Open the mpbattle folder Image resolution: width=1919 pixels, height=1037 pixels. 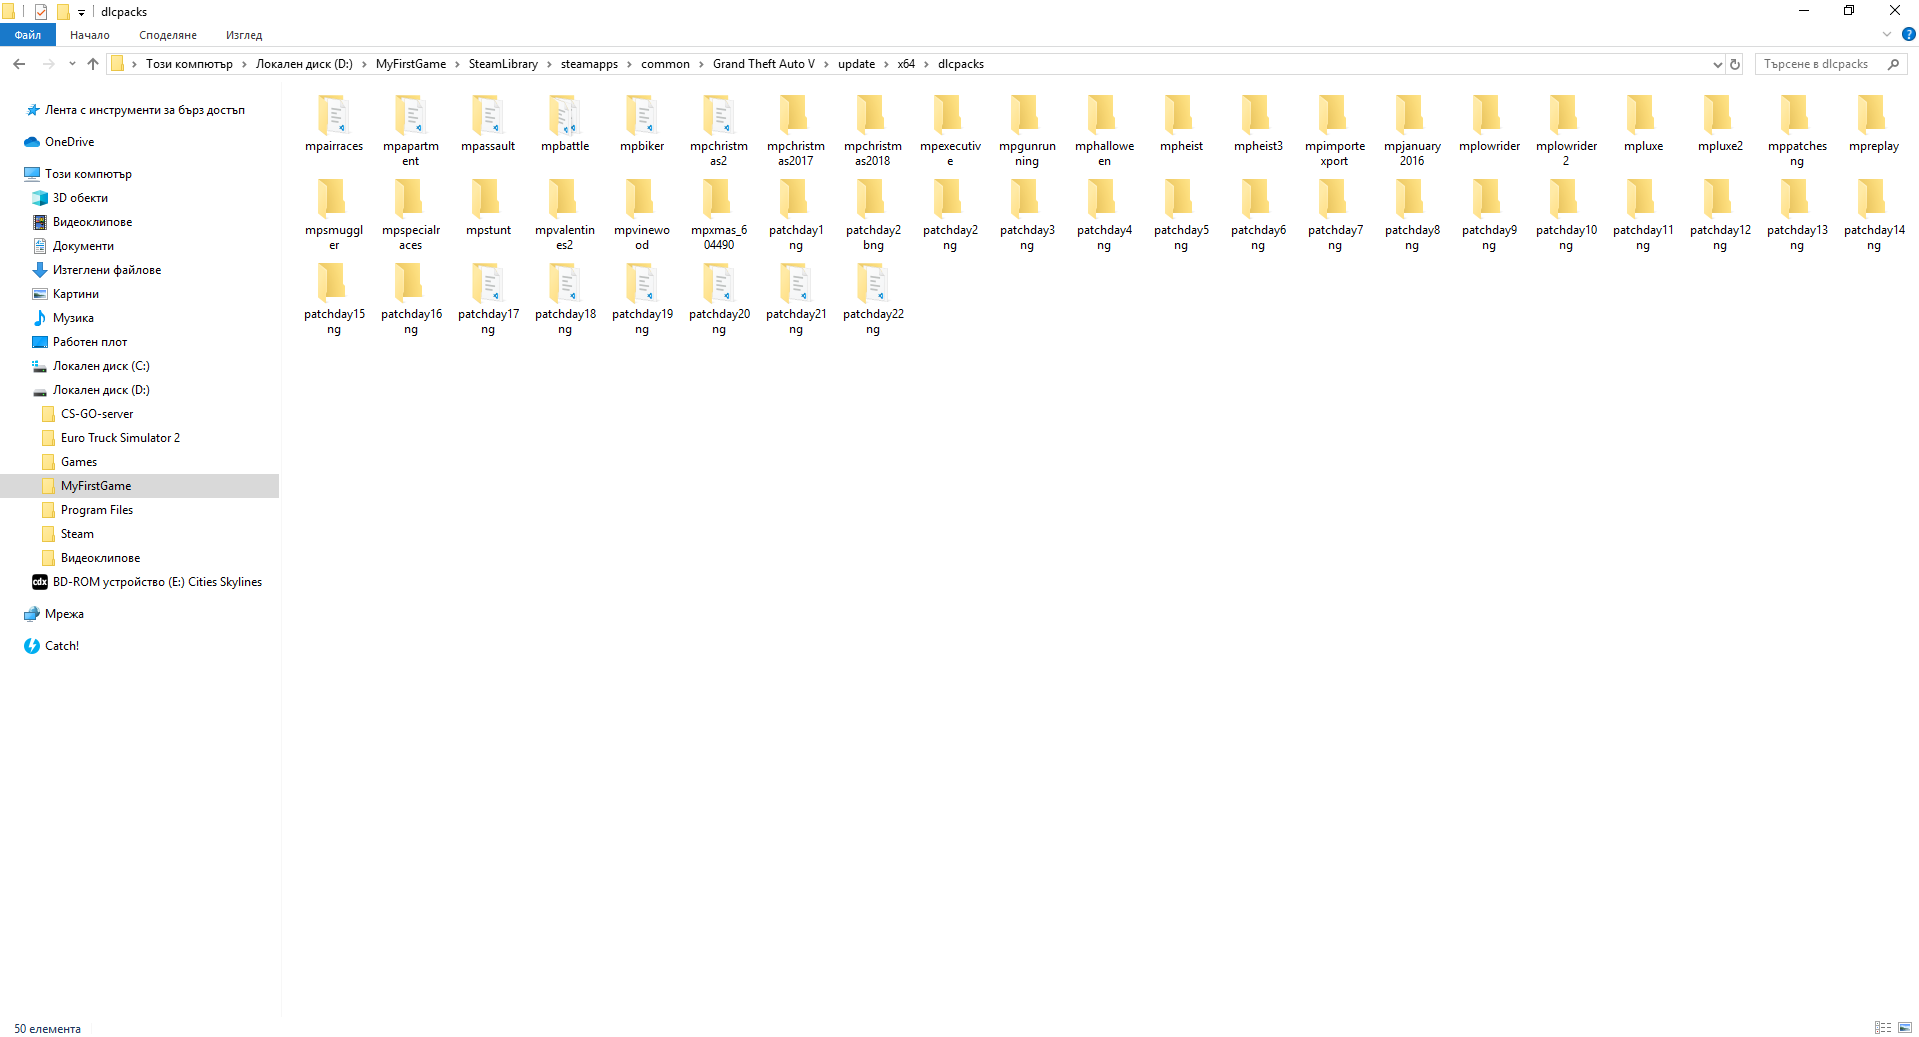coord(564,124)
